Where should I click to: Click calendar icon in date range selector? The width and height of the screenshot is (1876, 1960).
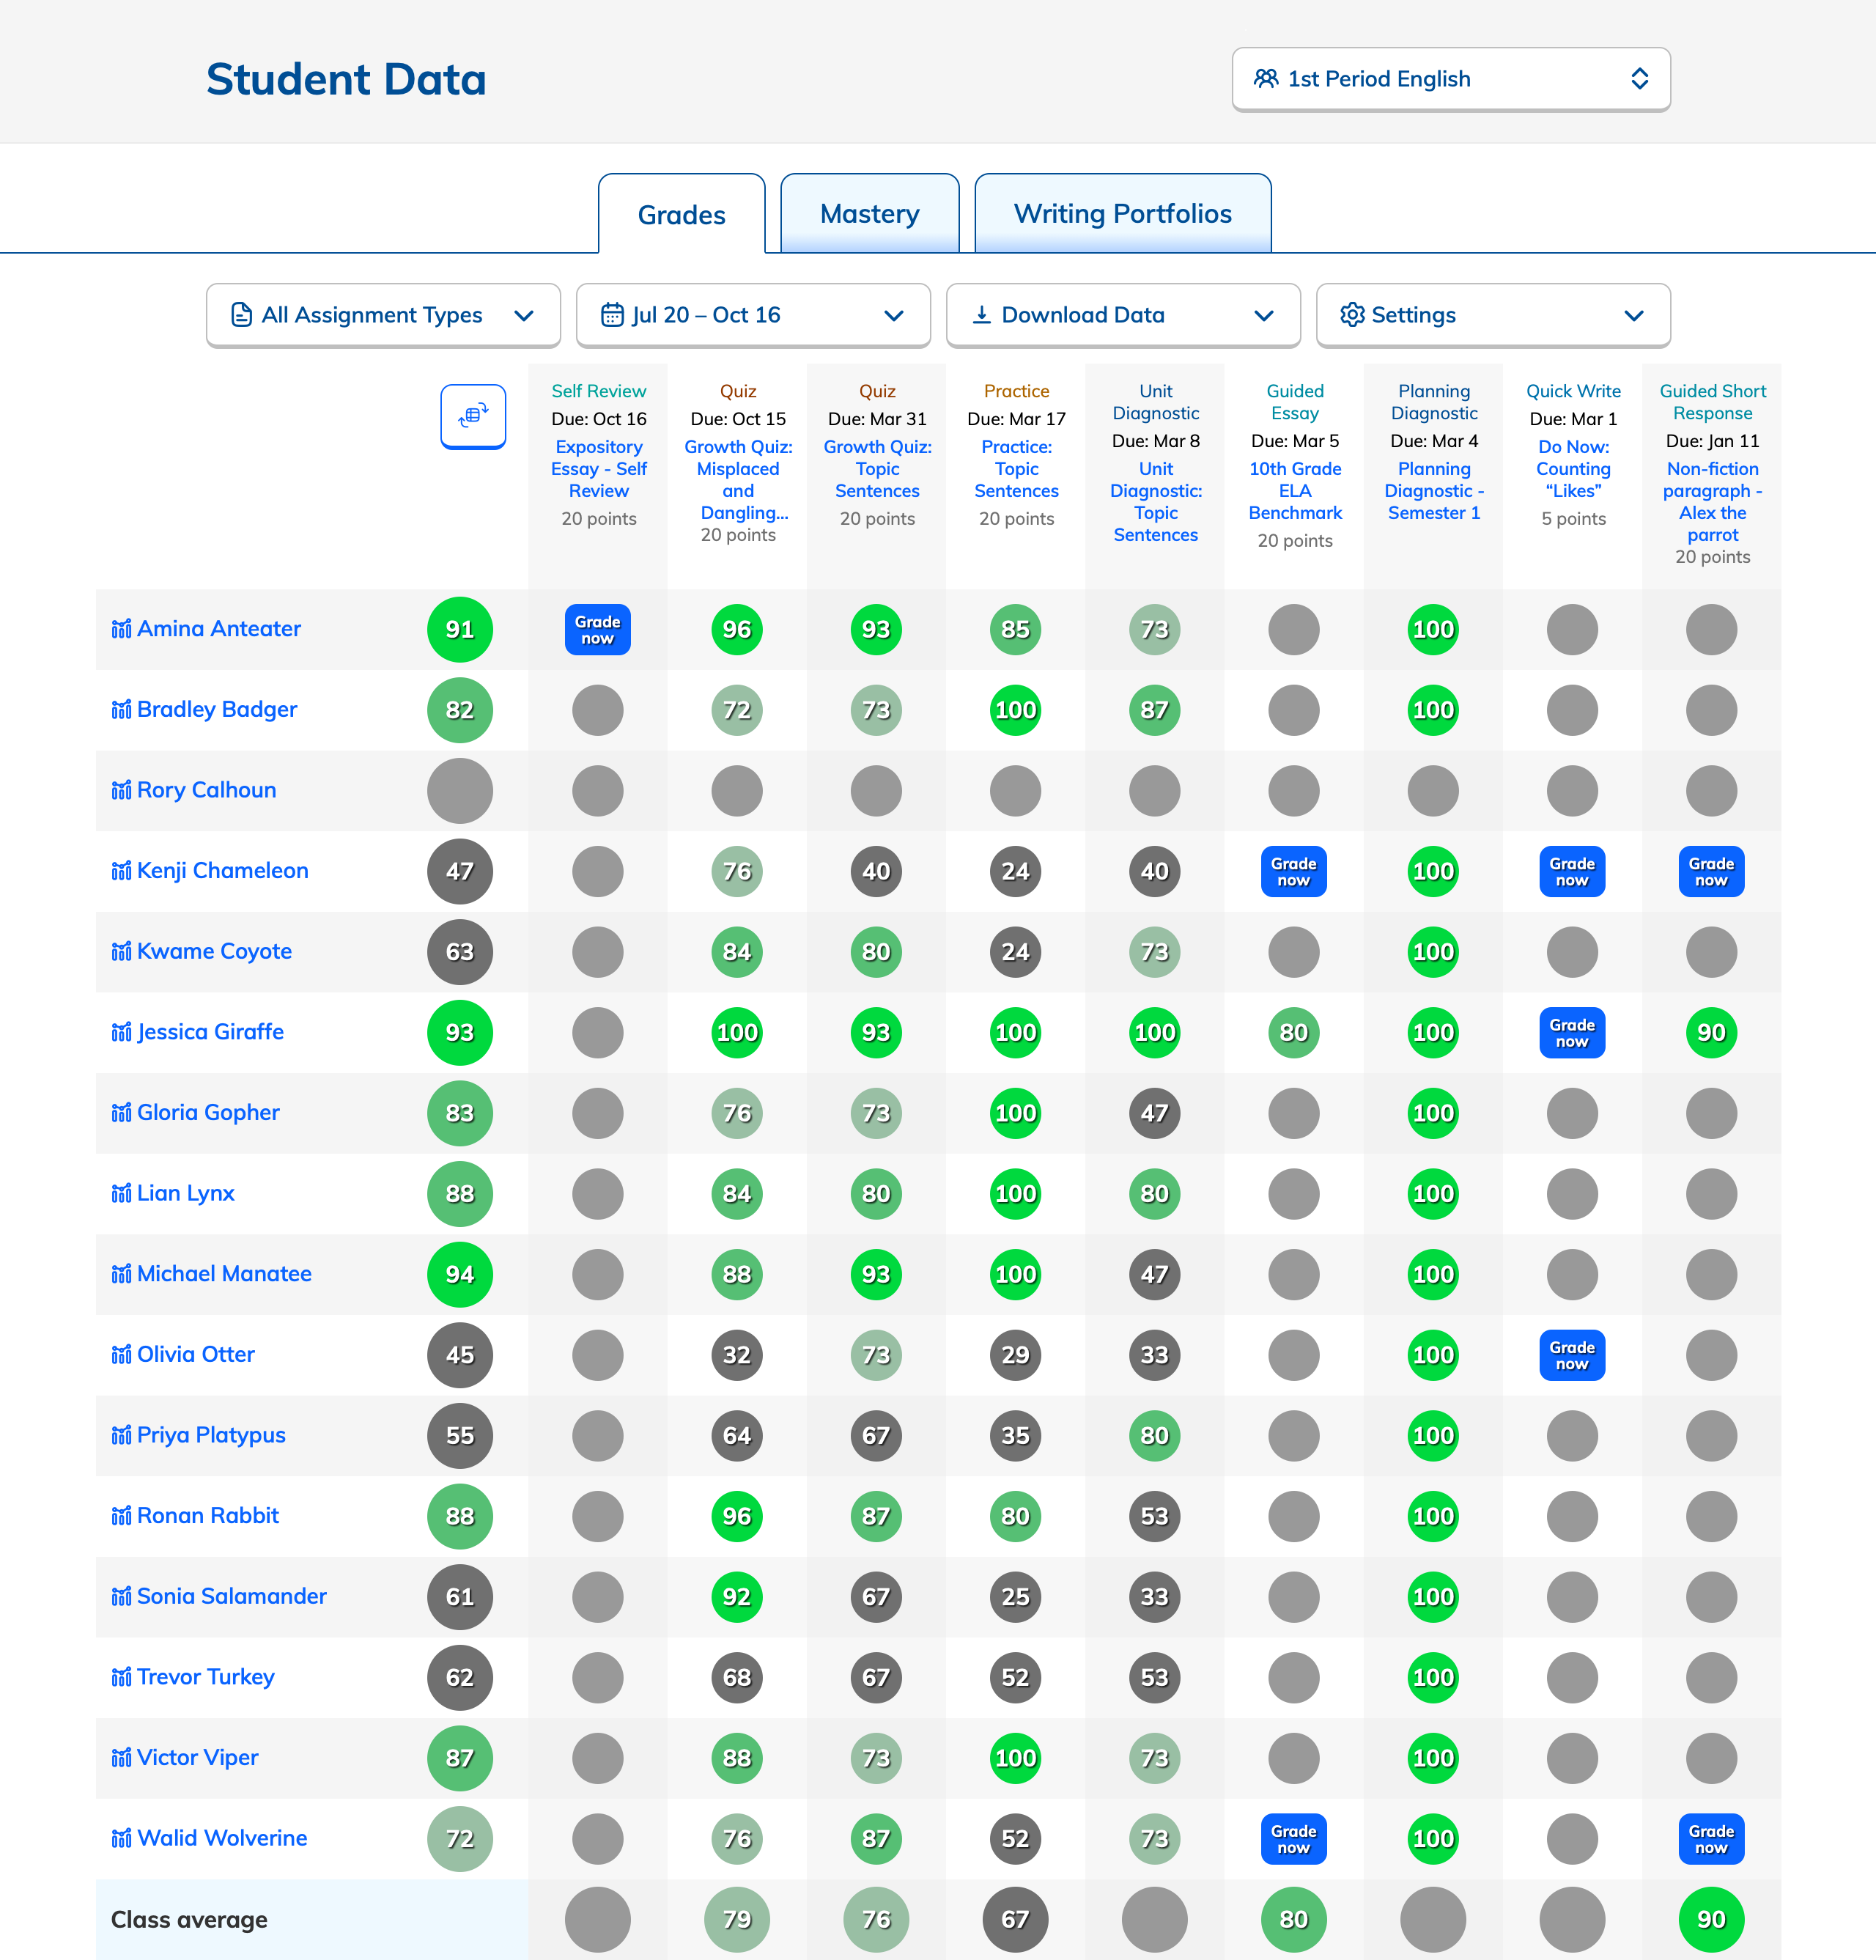point(612,315)
